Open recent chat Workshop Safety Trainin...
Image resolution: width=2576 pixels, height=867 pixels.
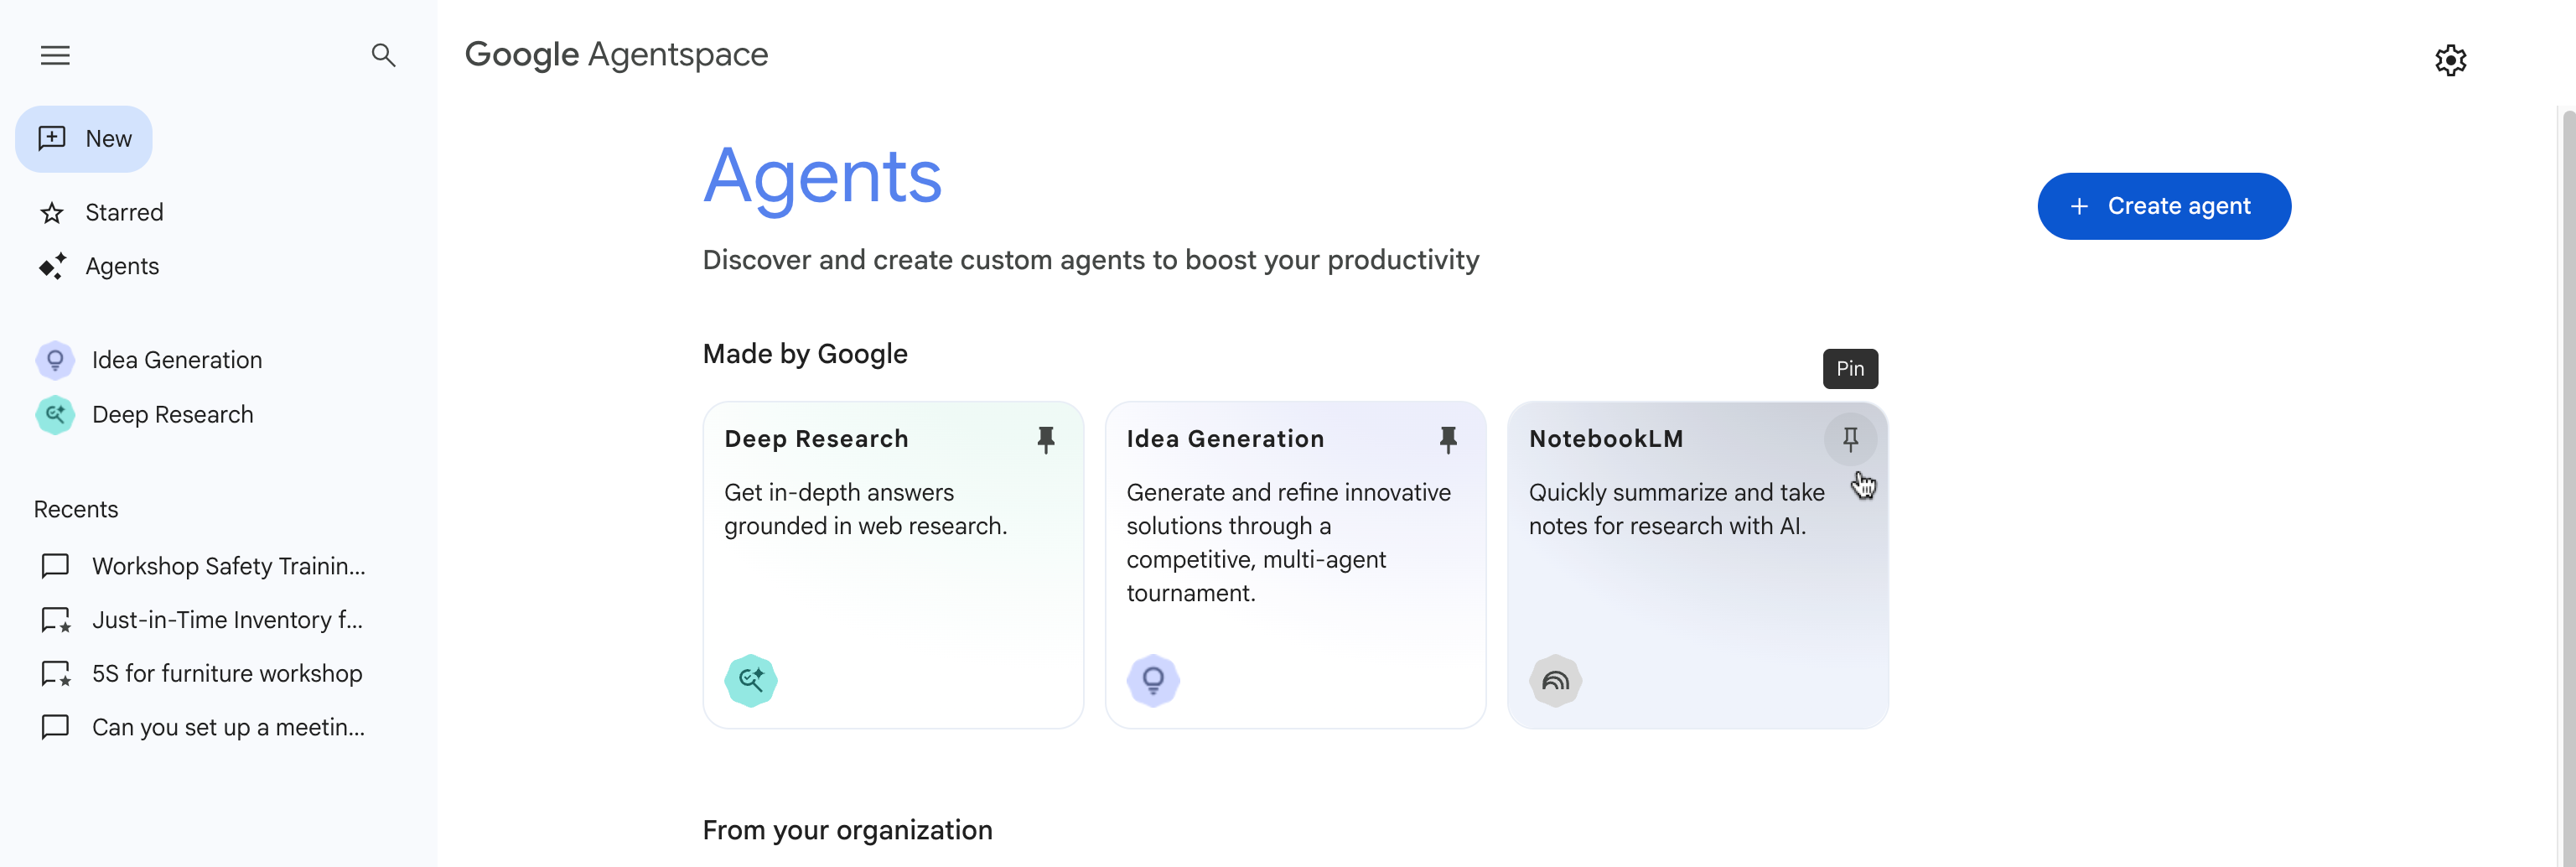tap(229, 566)
